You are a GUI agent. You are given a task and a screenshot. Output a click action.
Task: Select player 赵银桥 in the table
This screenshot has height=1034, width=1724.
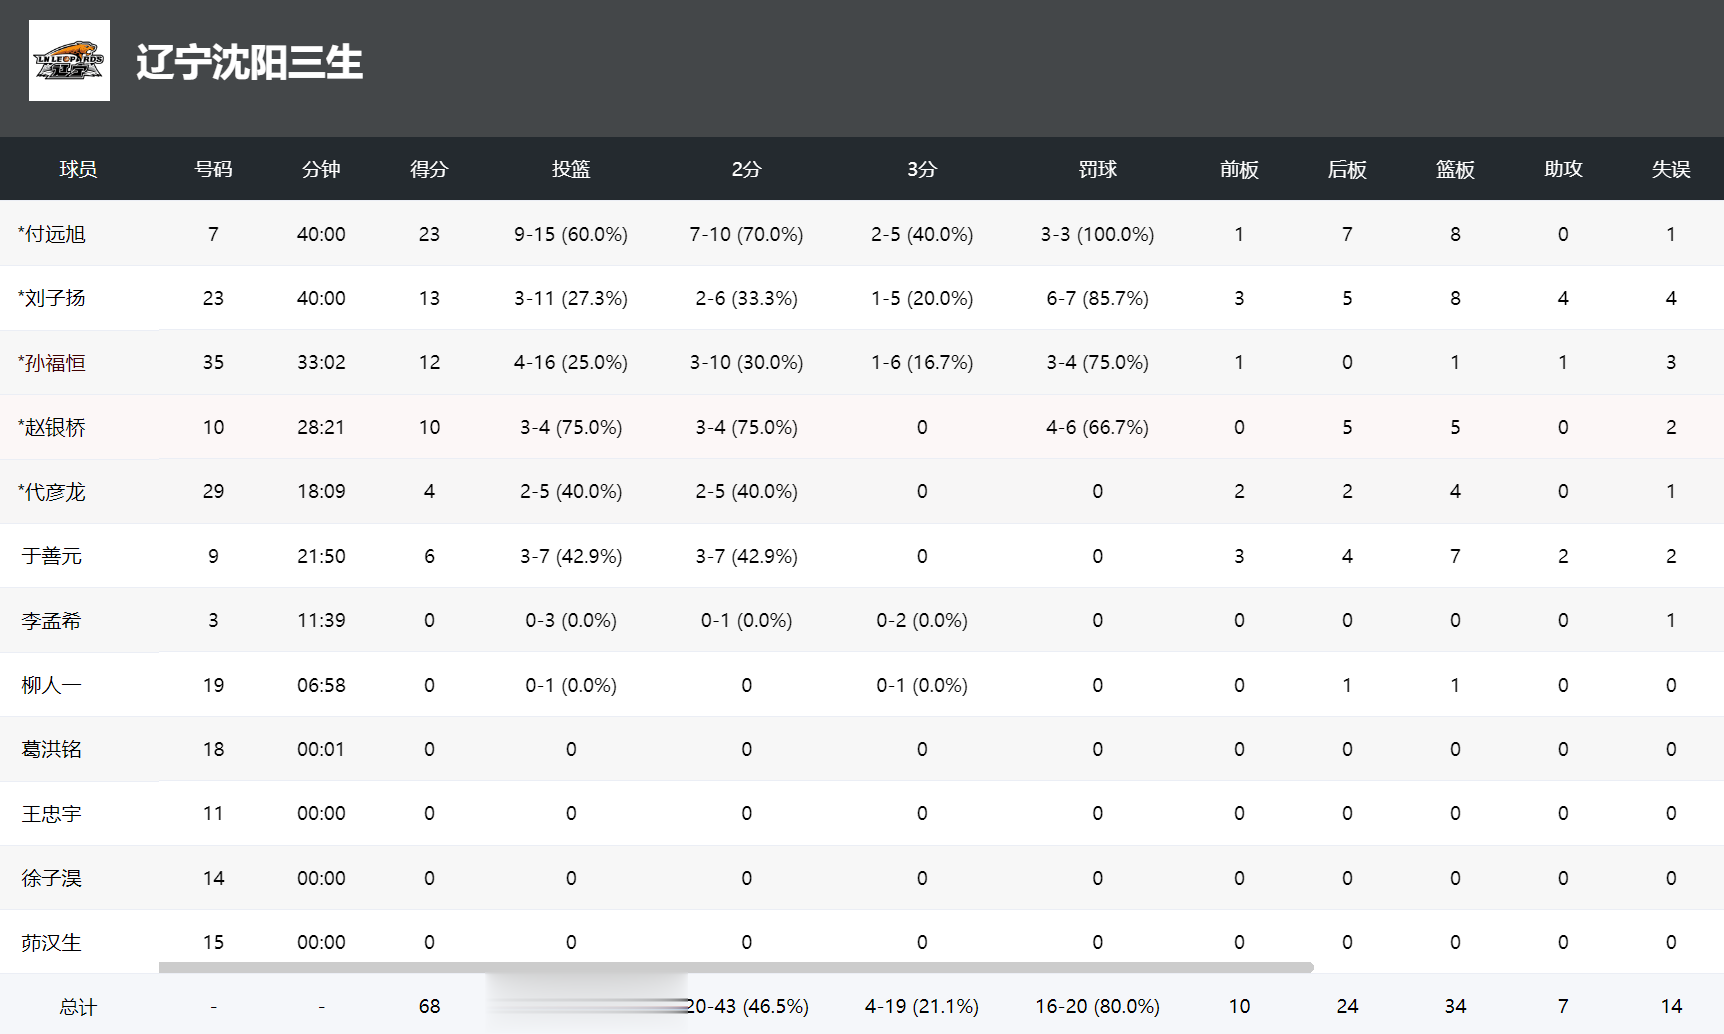click(x=55, y=427)
